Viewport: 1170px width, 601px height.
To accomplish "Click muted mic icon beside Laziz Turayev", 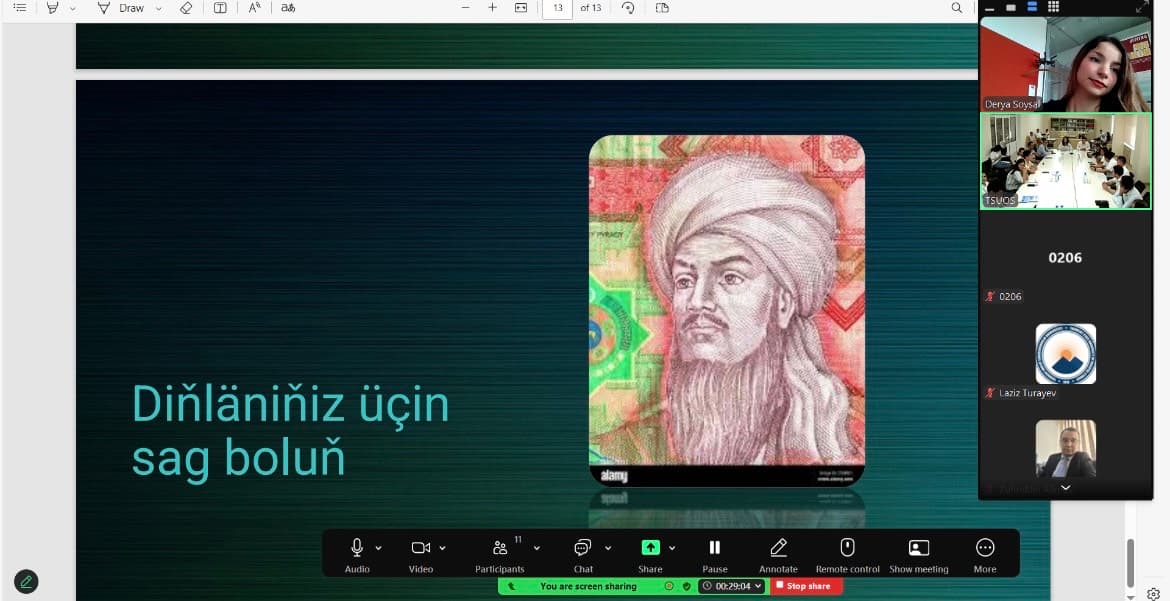I will point(990,393).
